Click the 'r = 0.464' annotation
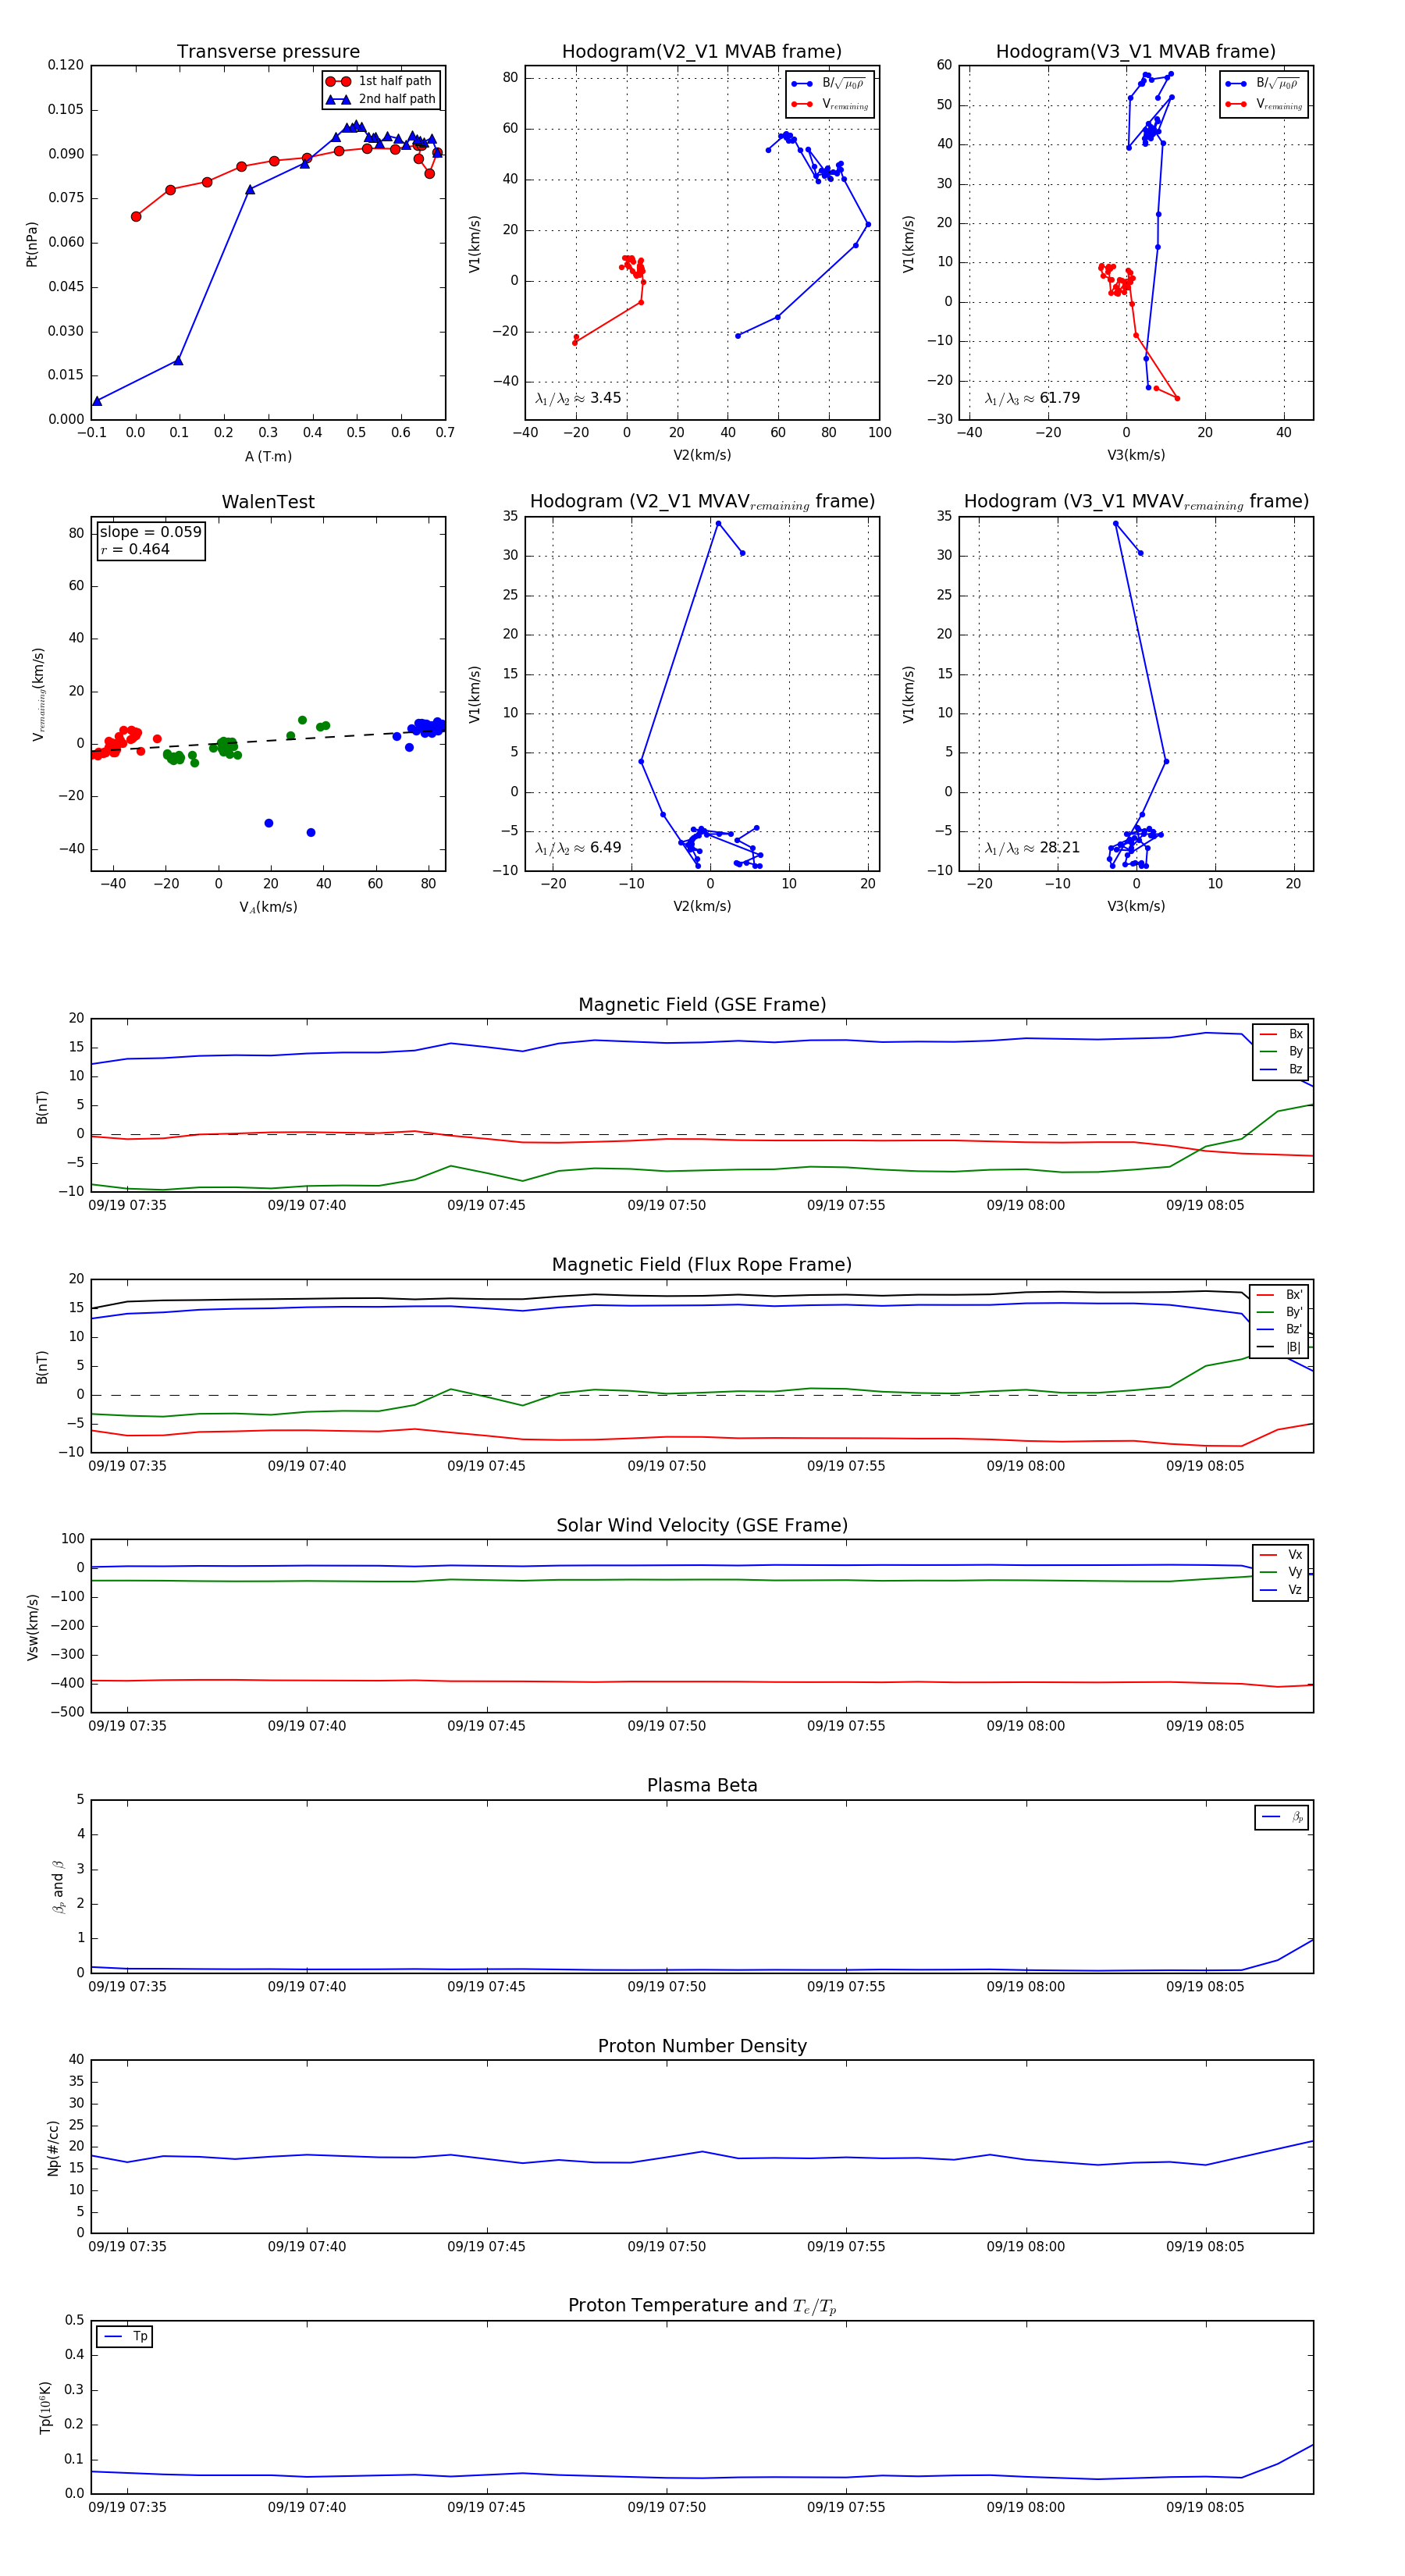The height and width of the screenshot is (2576, 1405). (135, 549)
